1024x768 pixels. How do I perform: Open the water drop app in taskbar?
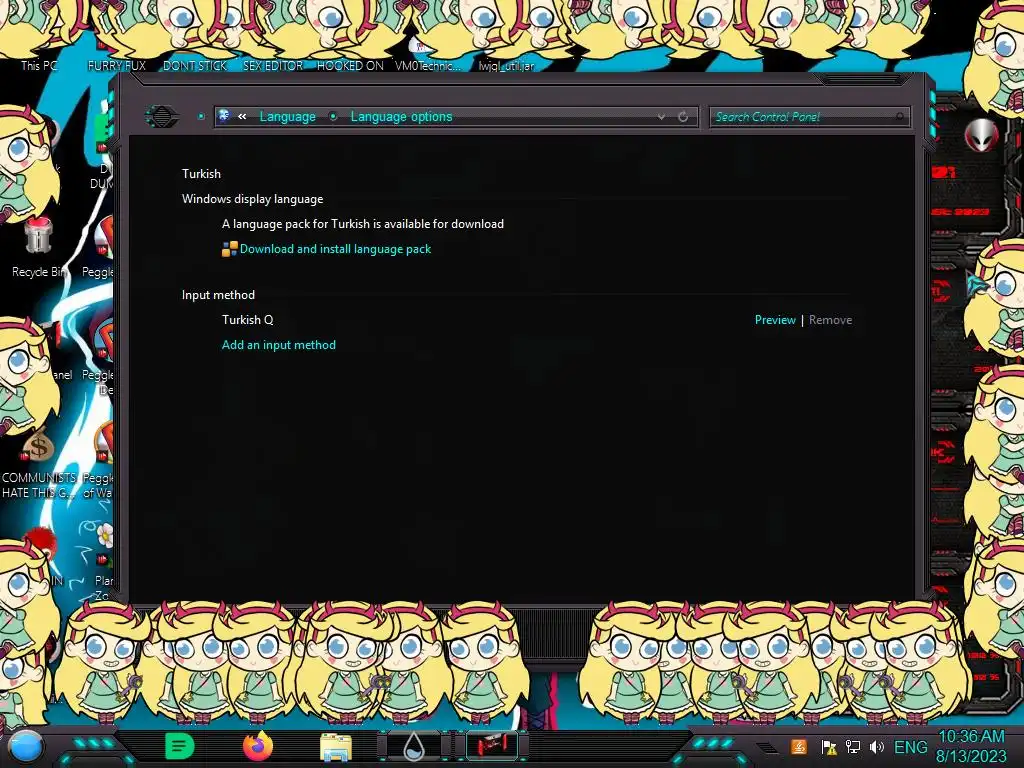point(414,746)
